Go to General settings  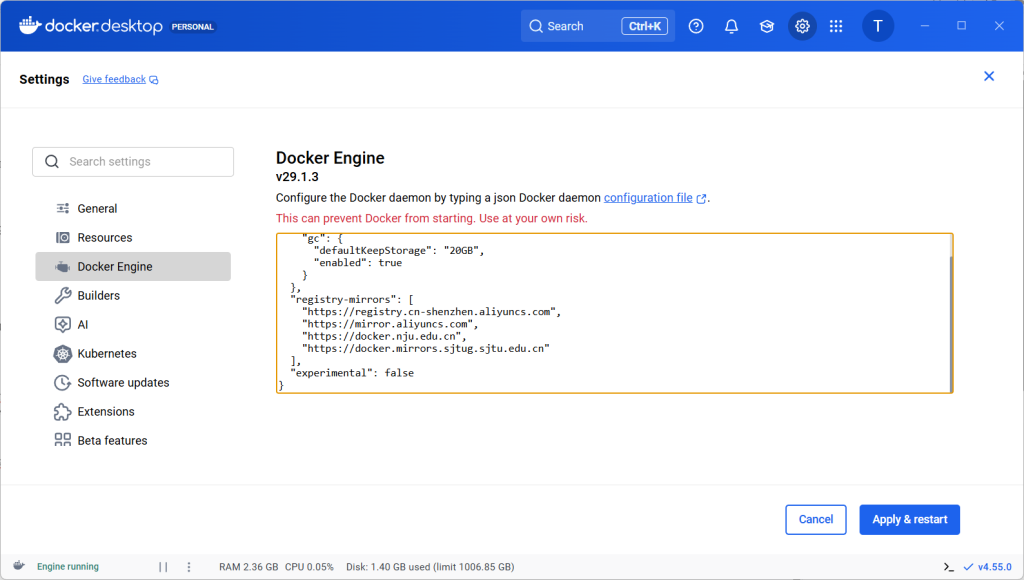coord(97,209)
